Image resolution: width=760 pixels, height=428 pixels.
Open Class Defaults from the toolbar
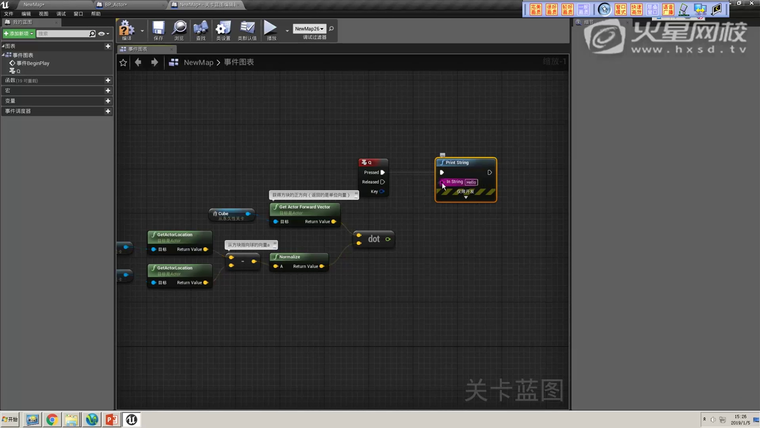click(246, 29)
